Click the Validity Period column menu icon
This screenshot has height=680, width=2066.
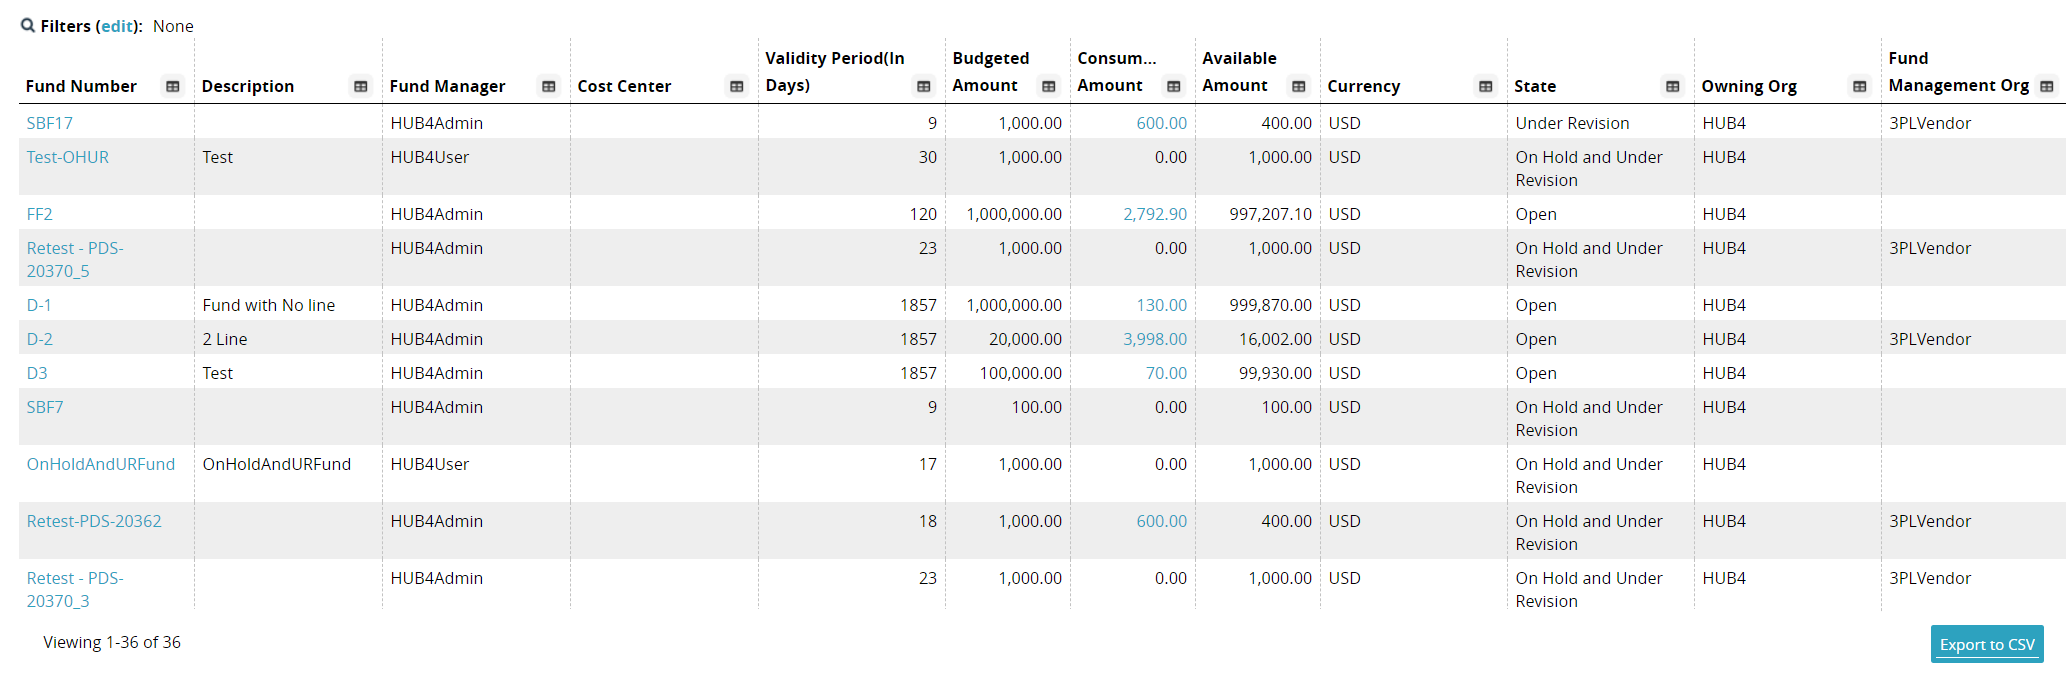[x=924, y=87]
